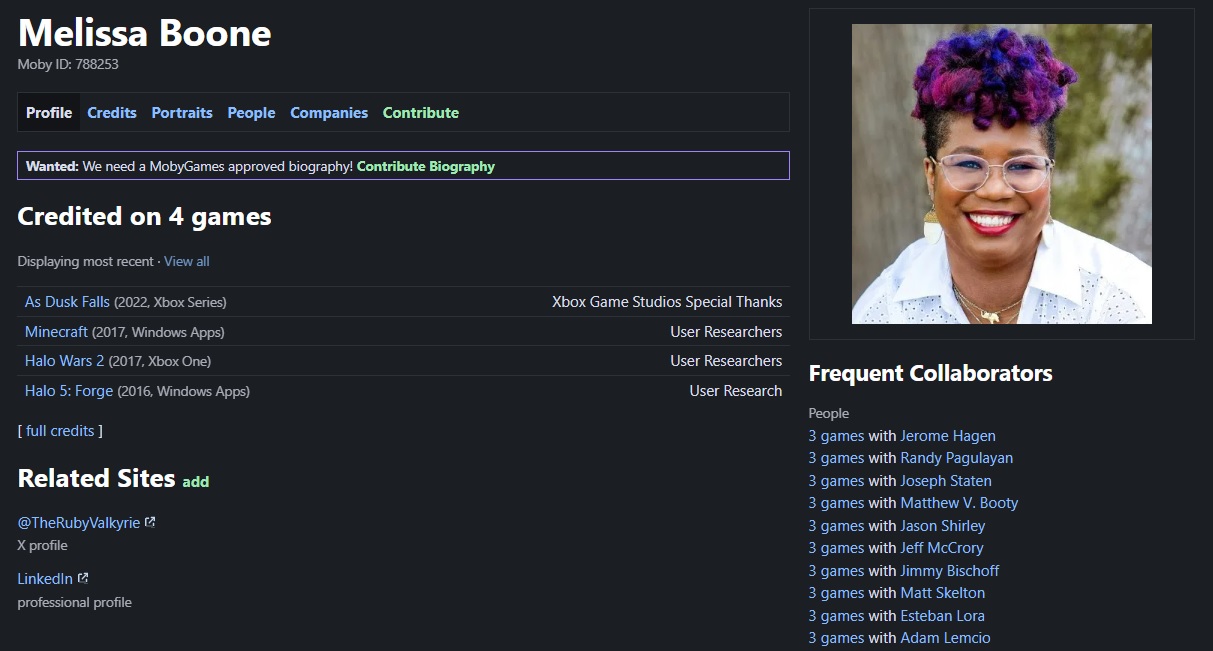Open the Minecraft game link
The height and width of the screenshot is (651, 1213).
[x=56, y=332]
